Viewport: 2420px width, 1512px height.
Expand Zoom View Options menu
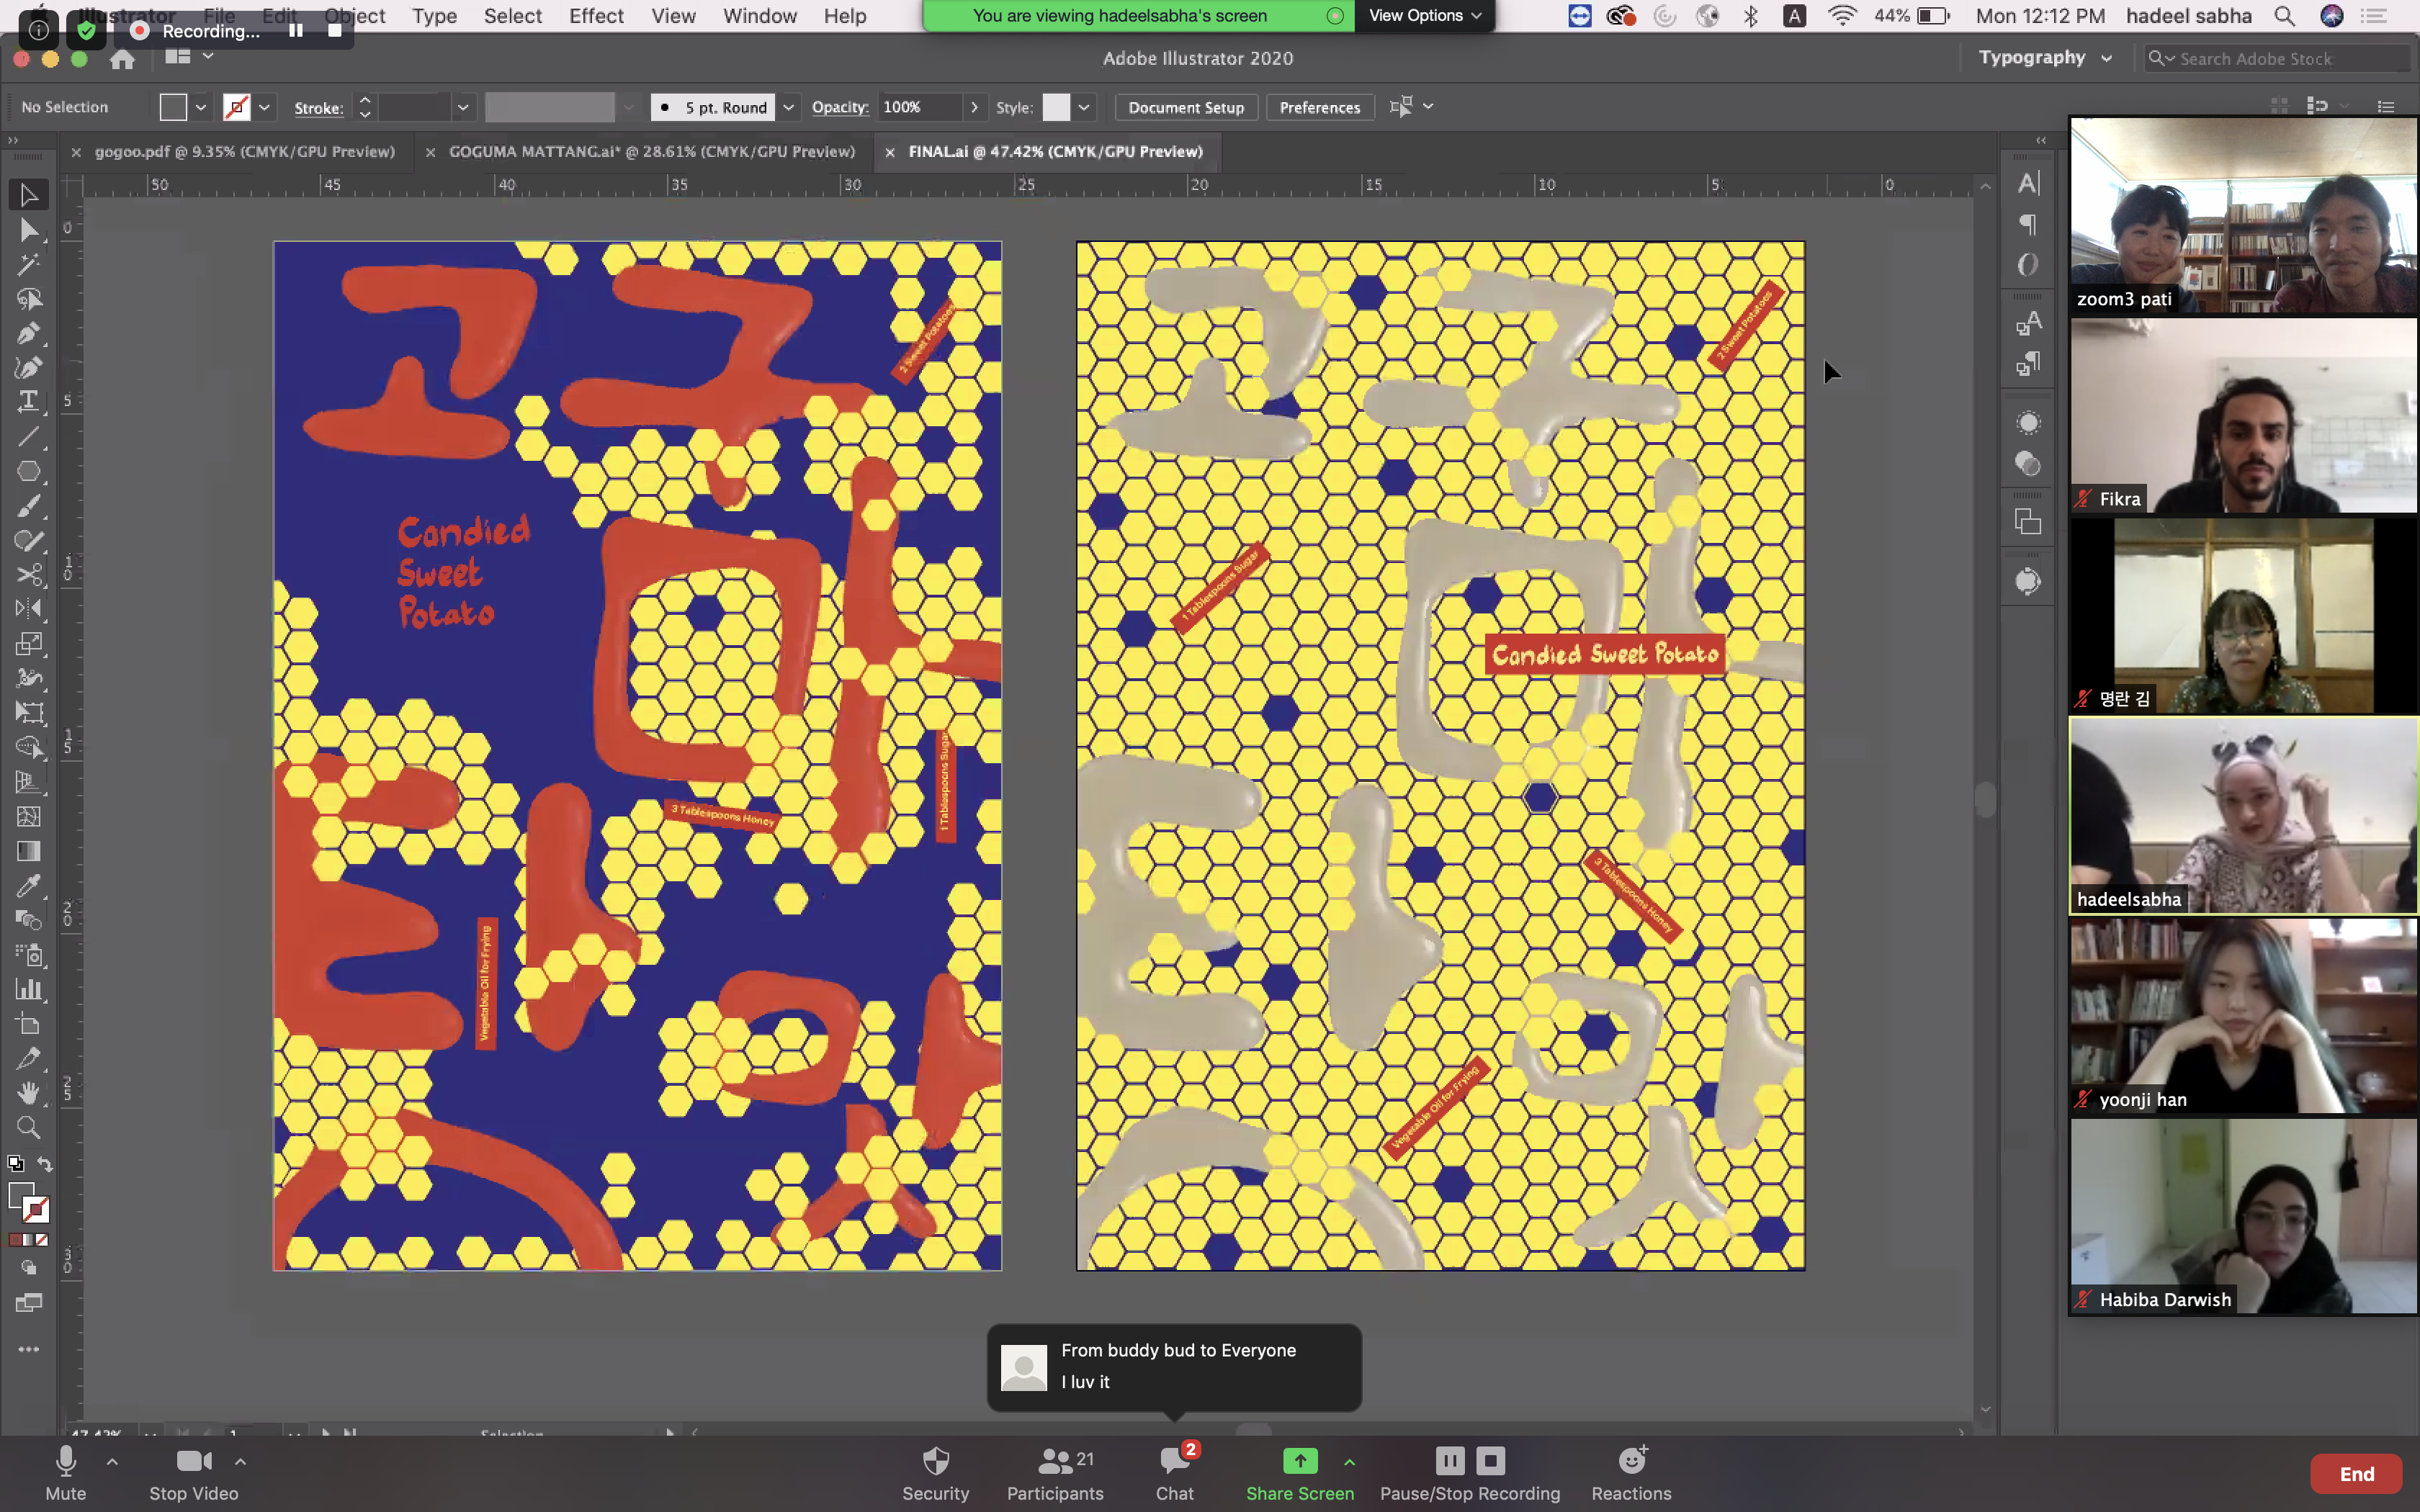pyautogui.click(x=1424, y=15)
